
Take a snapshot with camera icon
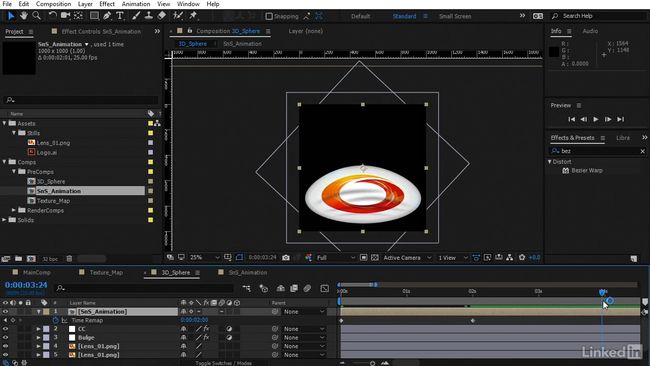(x=286, y=257)
